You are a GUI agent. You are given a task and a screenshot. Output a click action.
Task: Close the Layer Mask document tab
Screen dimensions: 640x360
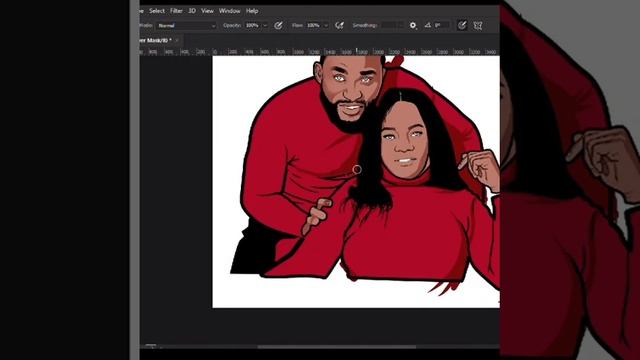click(177, 40)
